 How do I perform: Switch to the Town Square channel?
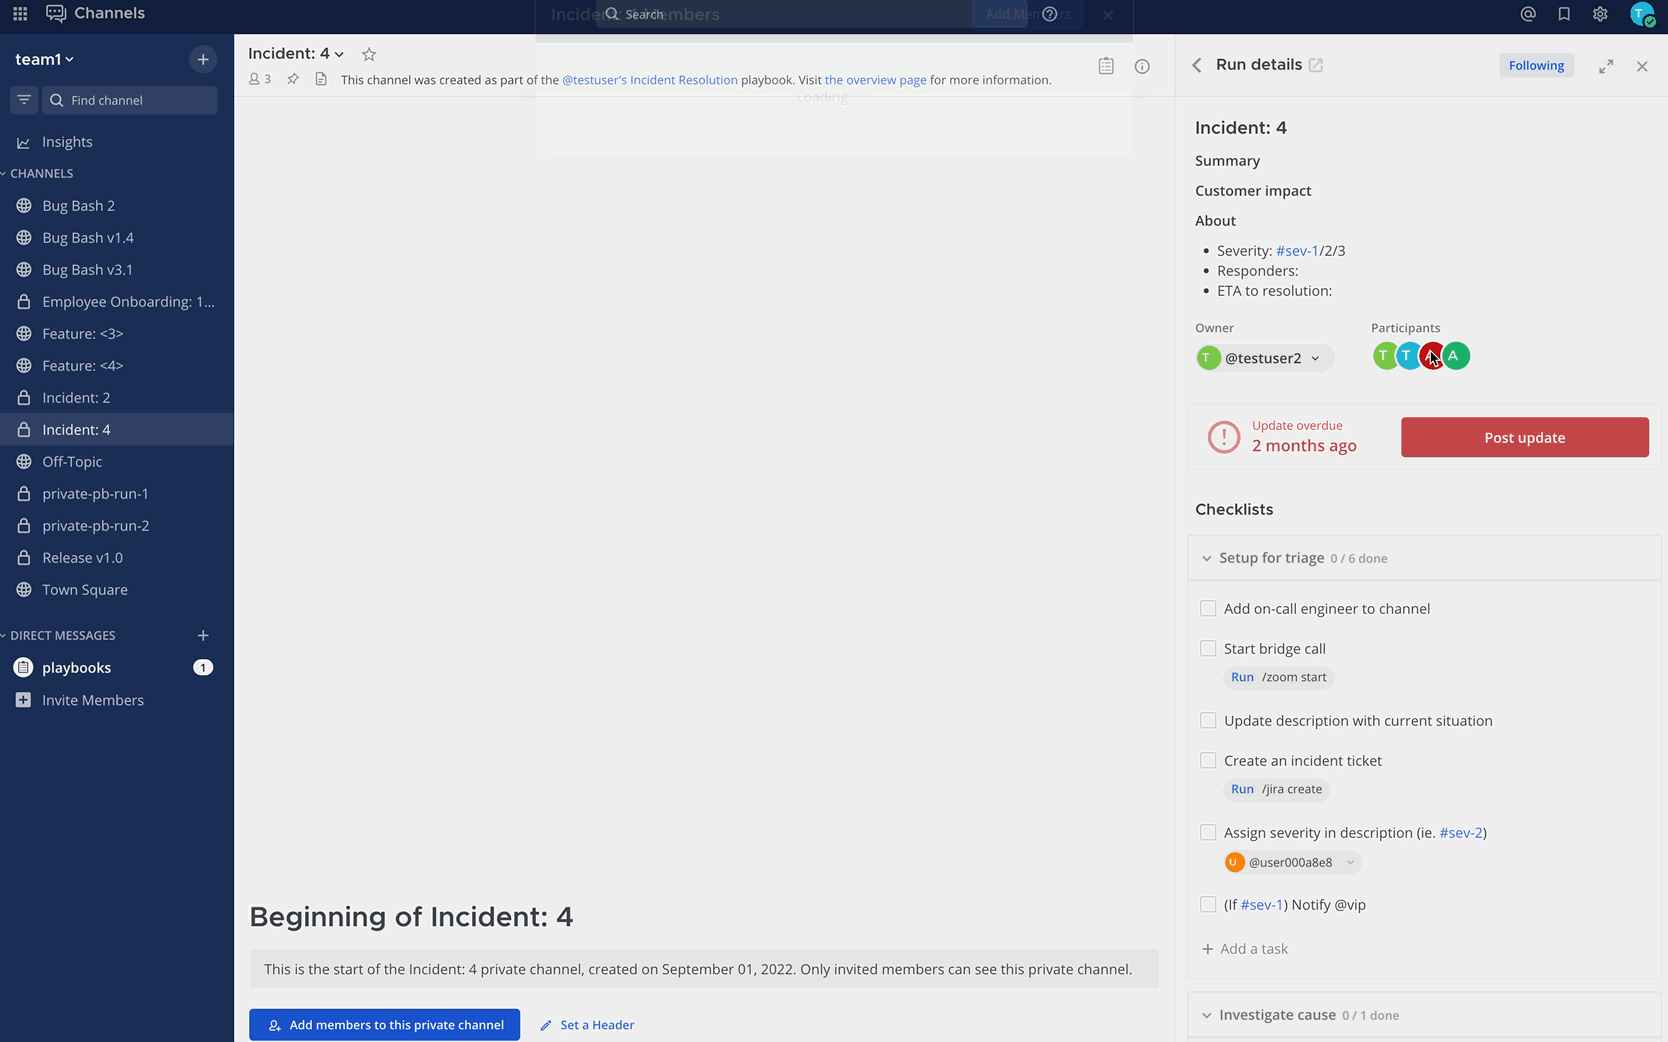pos(85,589)
